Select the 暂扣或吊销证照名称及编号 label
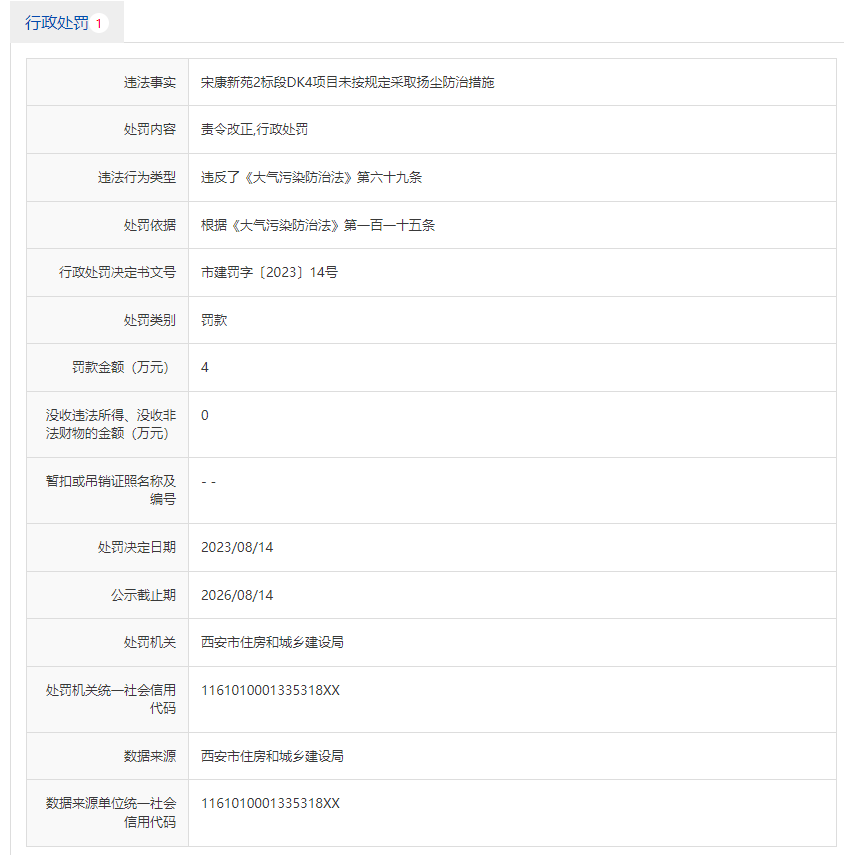This screenshot has width=844, height=855. coord(111,490)
